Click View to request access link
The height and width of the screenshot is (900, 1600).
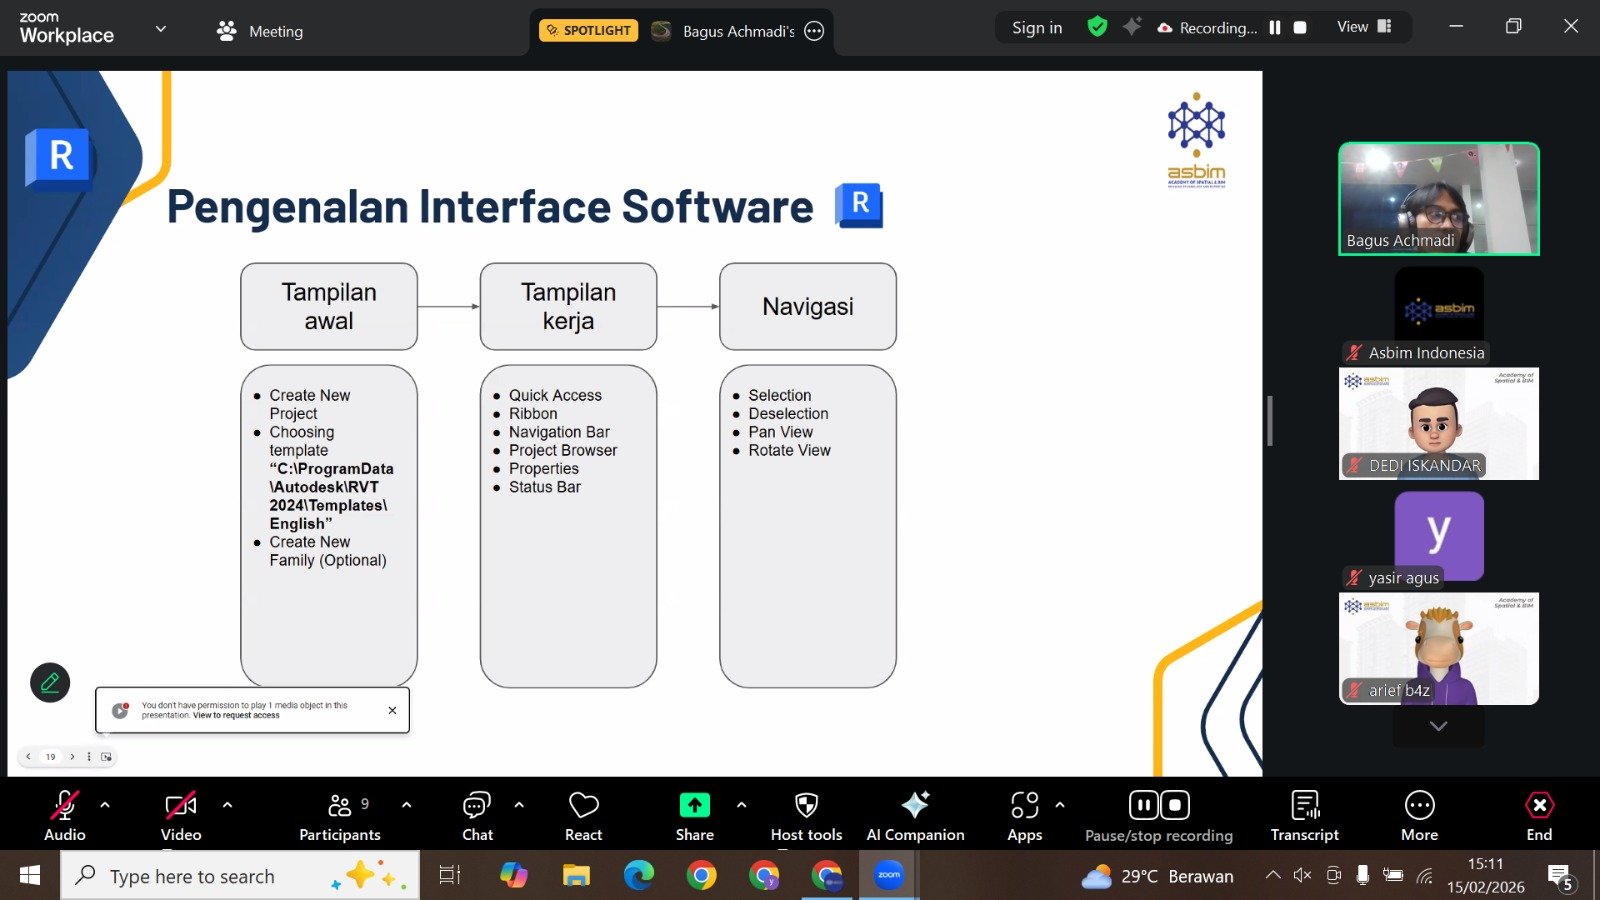click(237, 716)
